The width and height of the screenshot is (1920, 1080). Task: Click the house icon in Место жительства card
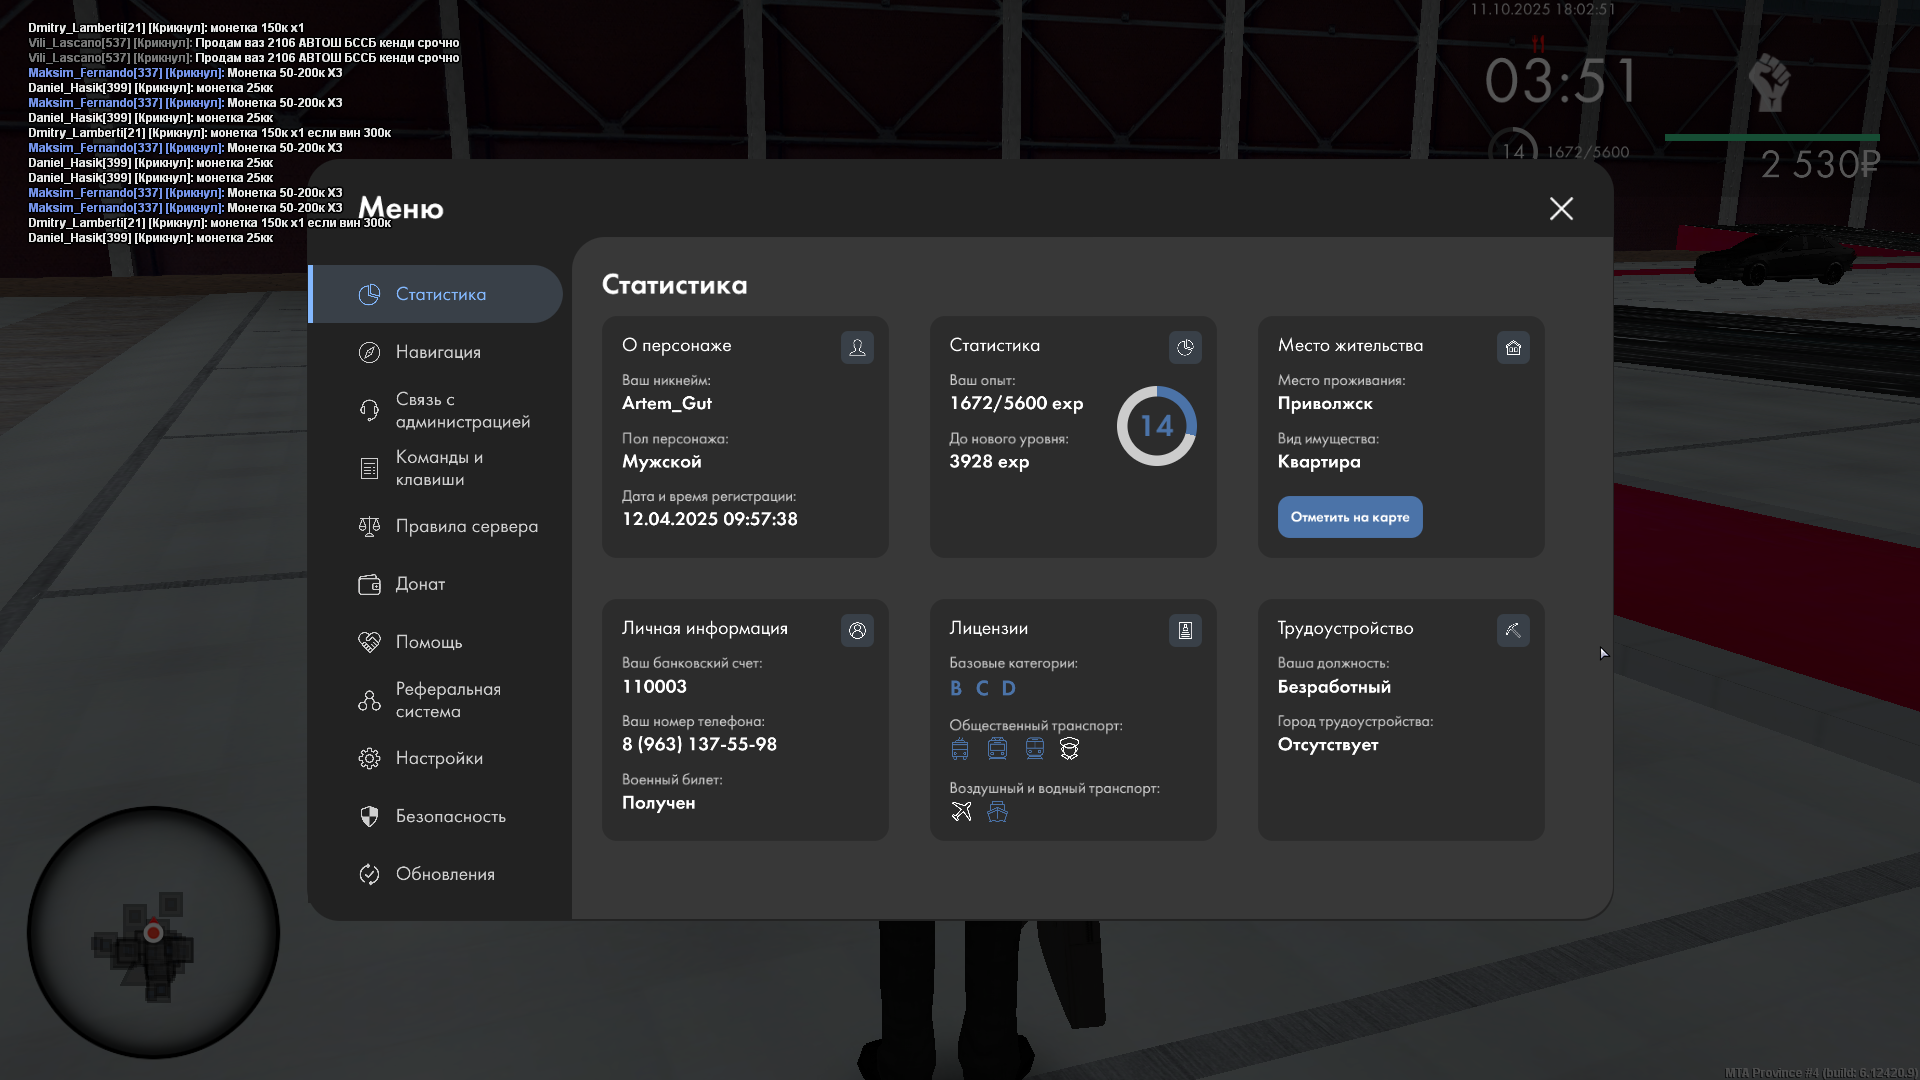coord(1513,347)
